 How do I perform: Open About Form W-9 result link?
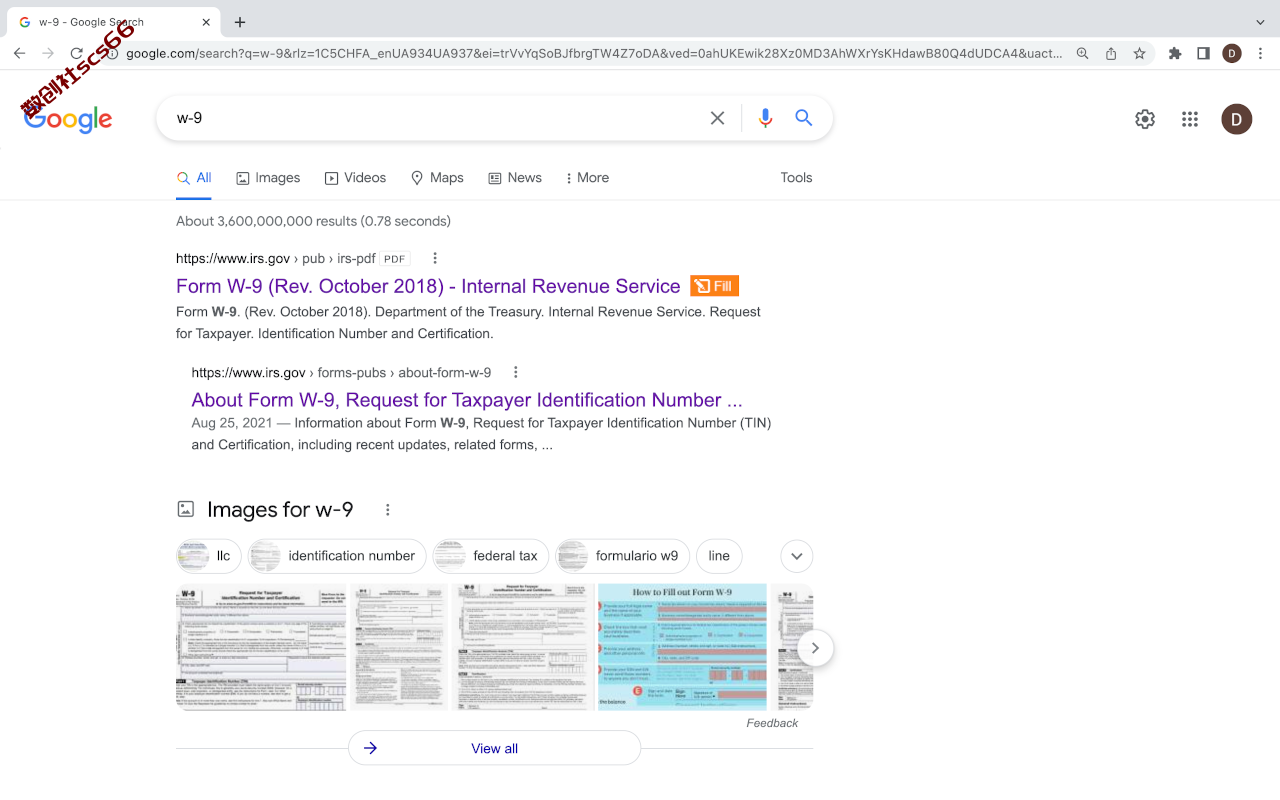click(467, 400)
